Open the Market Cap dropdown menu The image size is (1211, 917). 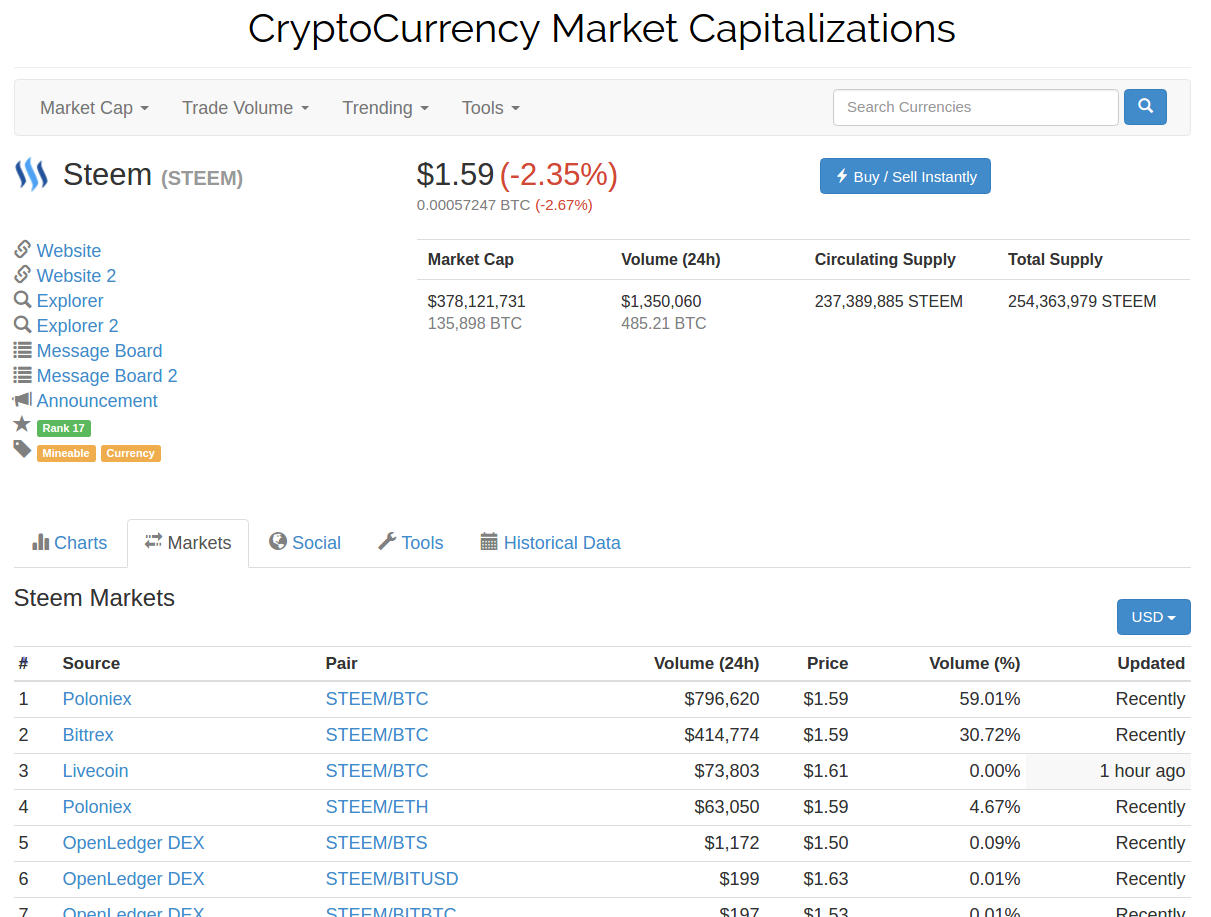(94, 108)
